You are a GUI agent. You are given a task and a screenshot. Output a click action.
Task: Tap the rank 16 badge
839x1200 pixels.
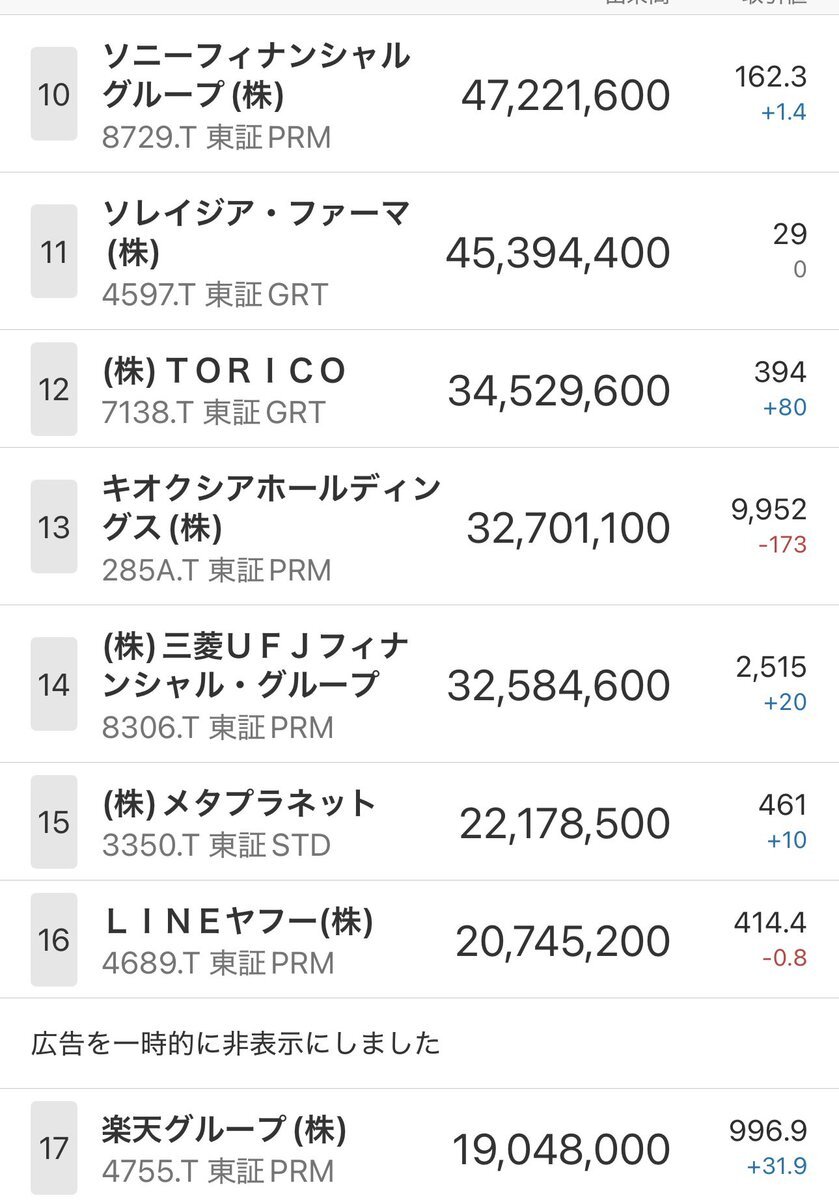pyautogui.click(x=54, y=940)
